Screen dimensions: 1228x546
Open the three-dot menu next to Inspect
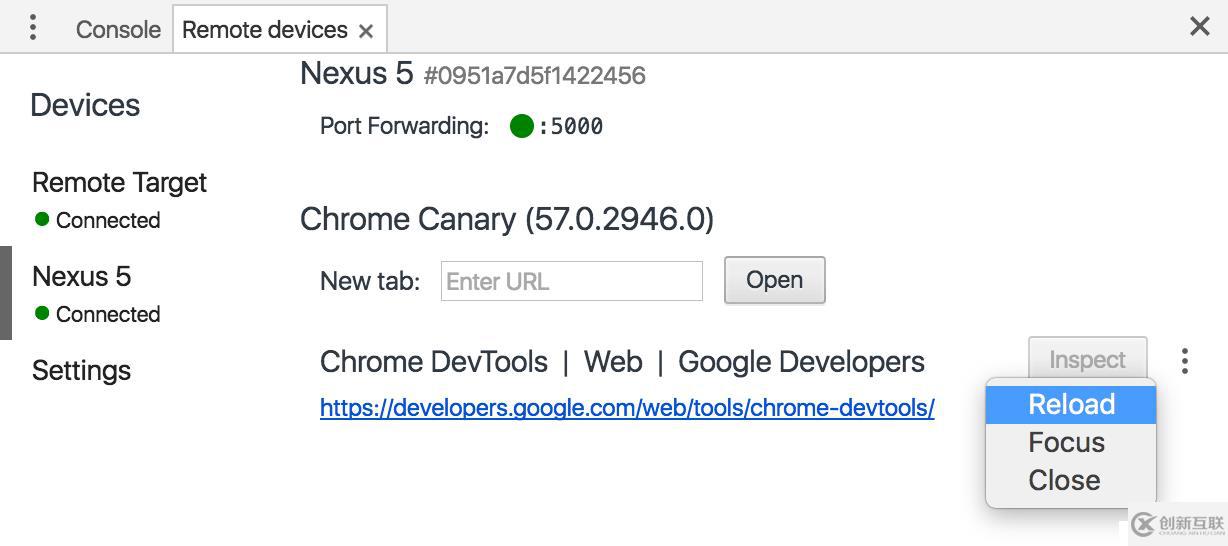pyautogui.click(x=1185, y=361)
